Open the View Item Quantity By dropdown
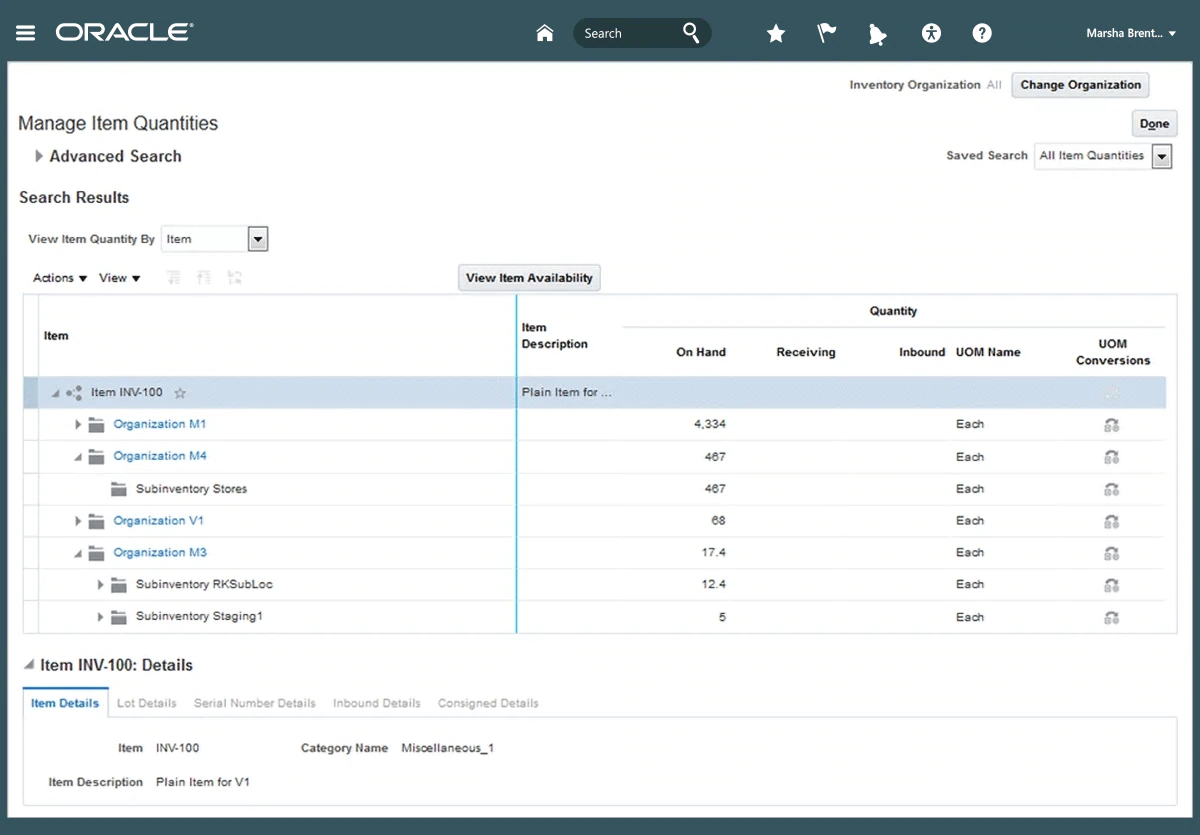Screen dimensions: 1200x835 pos(257,239)
